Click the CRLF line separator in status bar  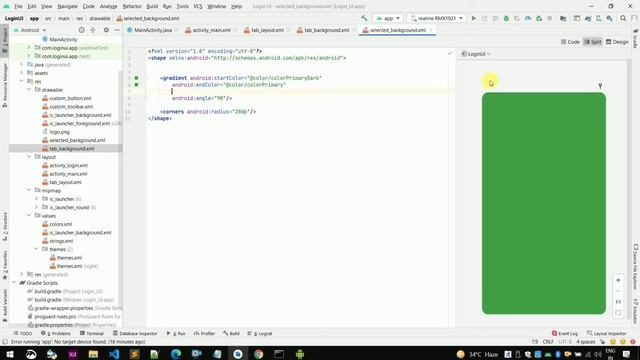[x=548, y=342]
